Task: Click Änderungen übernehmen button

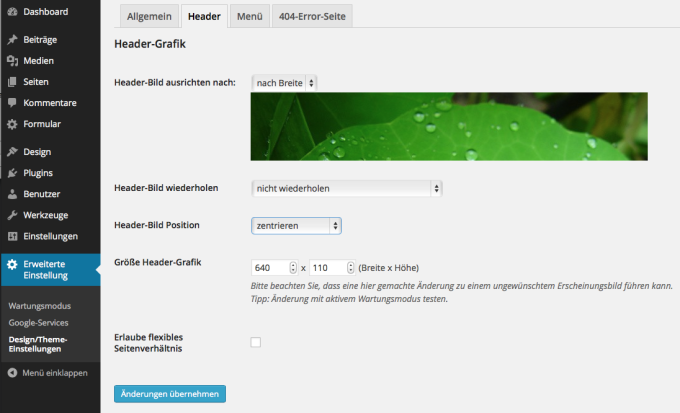Action: pos(170,394)
